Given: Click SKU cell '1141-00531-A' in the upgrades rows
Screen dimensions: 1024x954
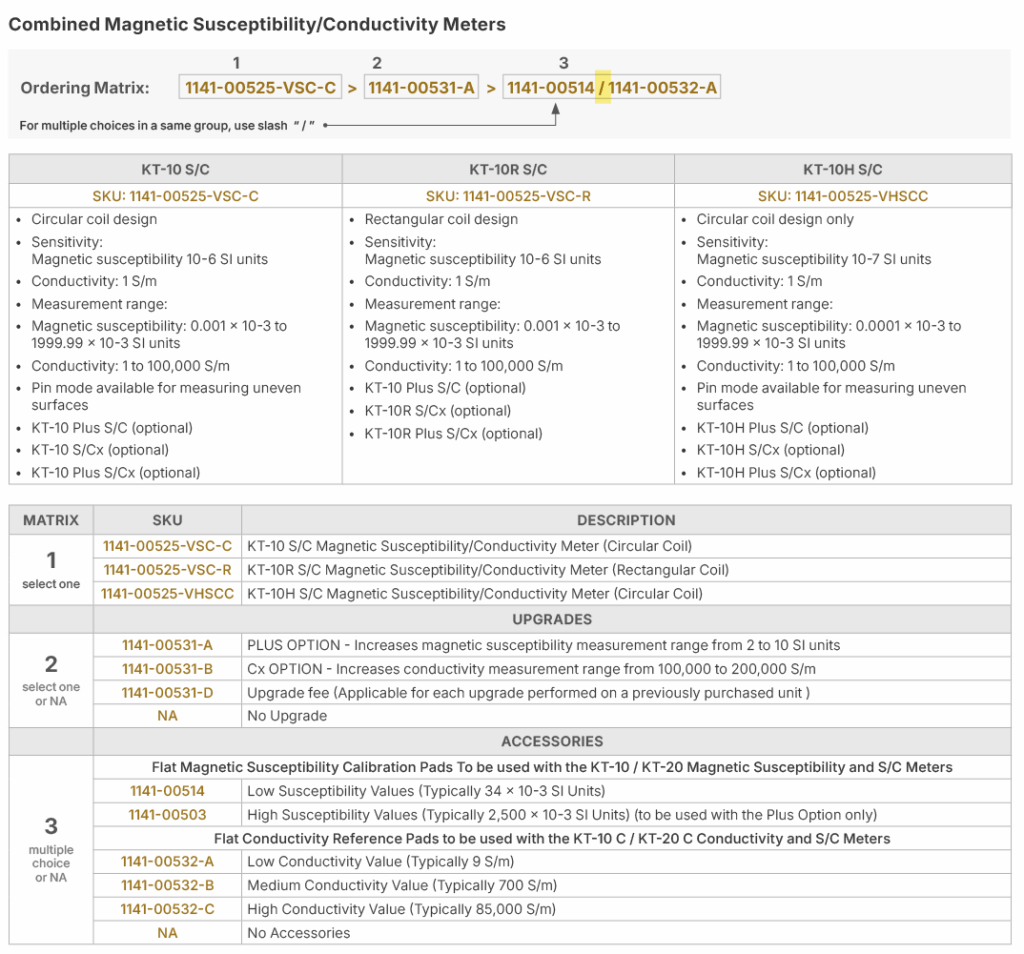Looking at the screenshot, I should 167,645.
